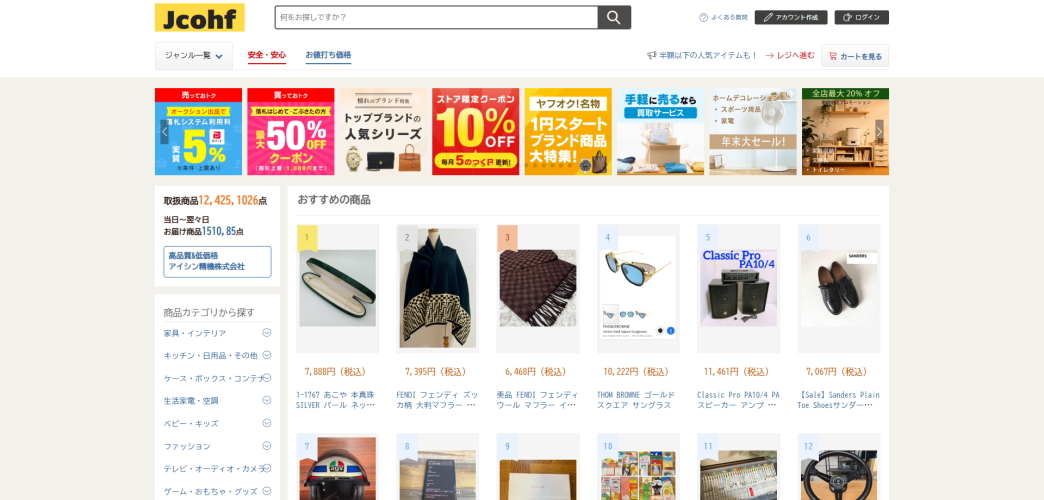Viewport: 1044px width, 500px height.
Task: Select the お値打ち価格 tab
Action: 328,55
